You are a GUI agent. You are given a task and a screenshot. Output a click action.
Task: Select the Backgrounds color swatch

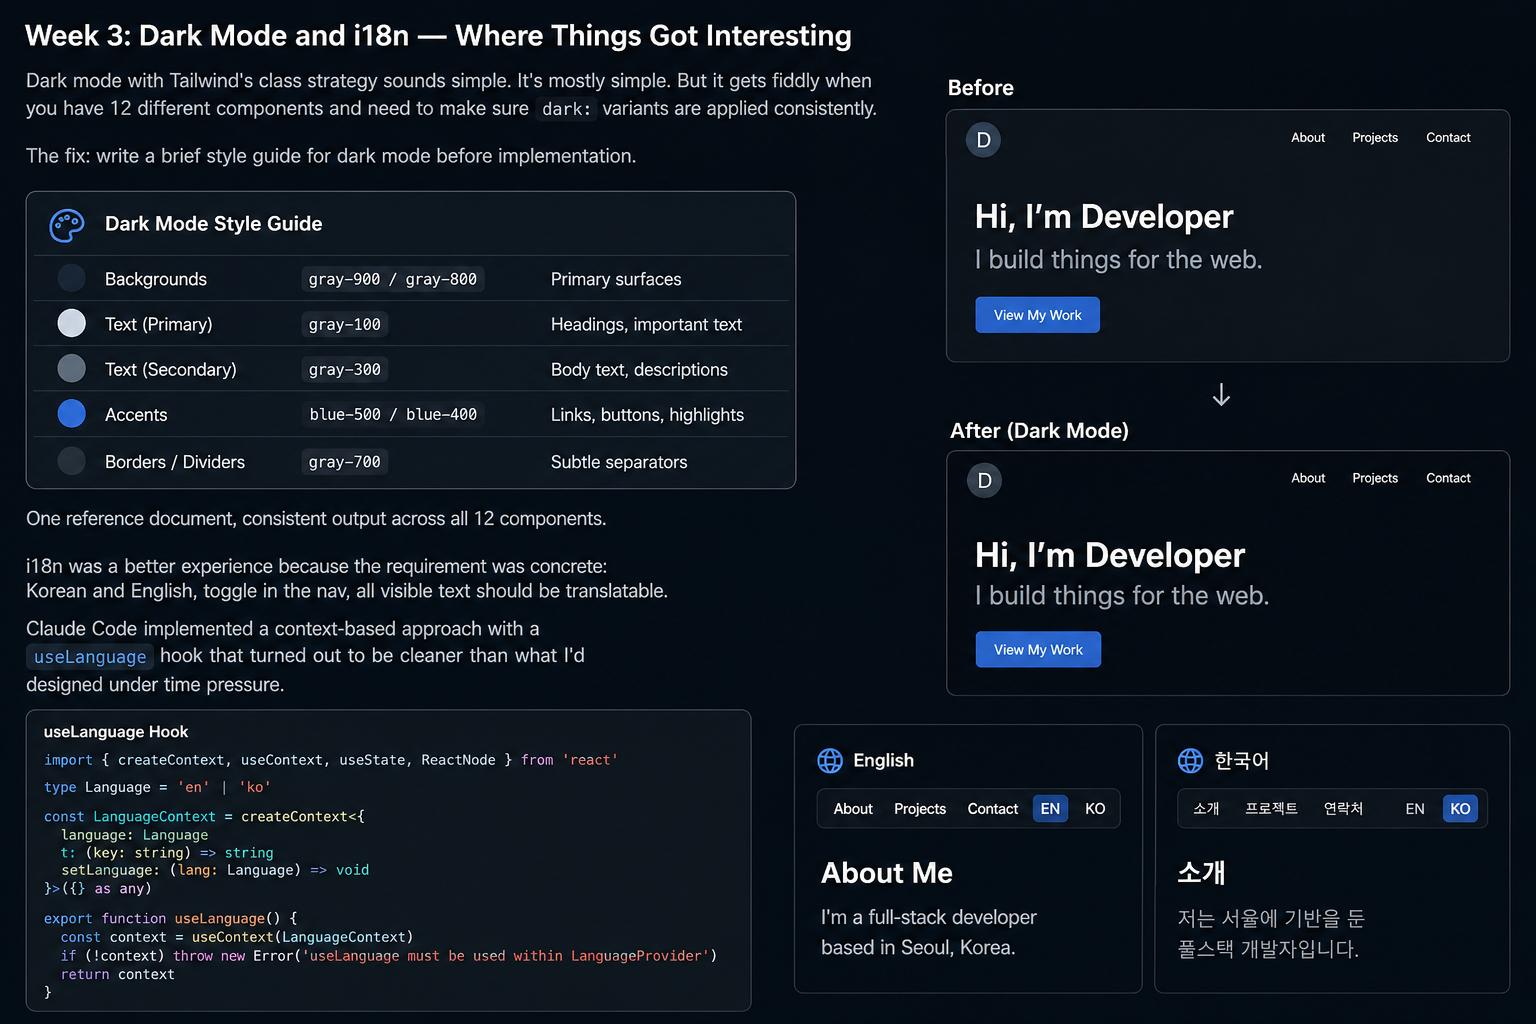[x=72, y=278]
